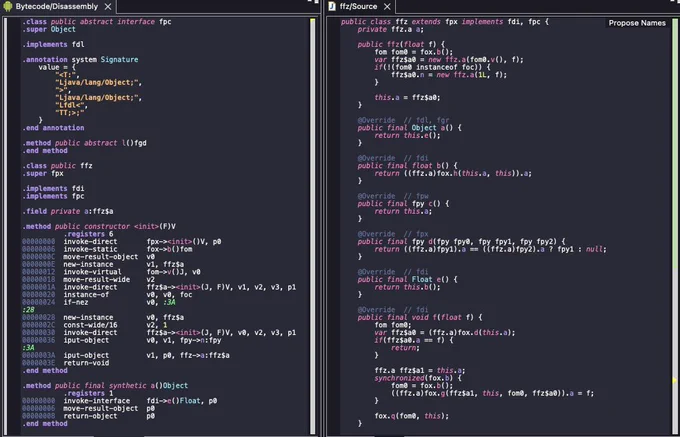
Task: Click the 'synchronized(fox.b) {' line
Action: (x=418, y=378)
